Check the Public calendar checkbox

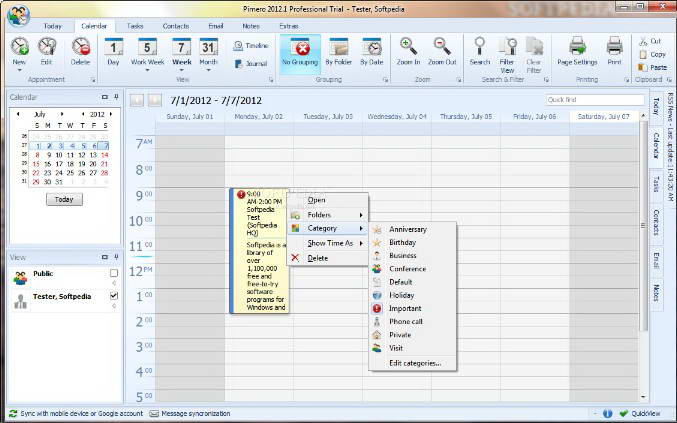tap(114, 273)
